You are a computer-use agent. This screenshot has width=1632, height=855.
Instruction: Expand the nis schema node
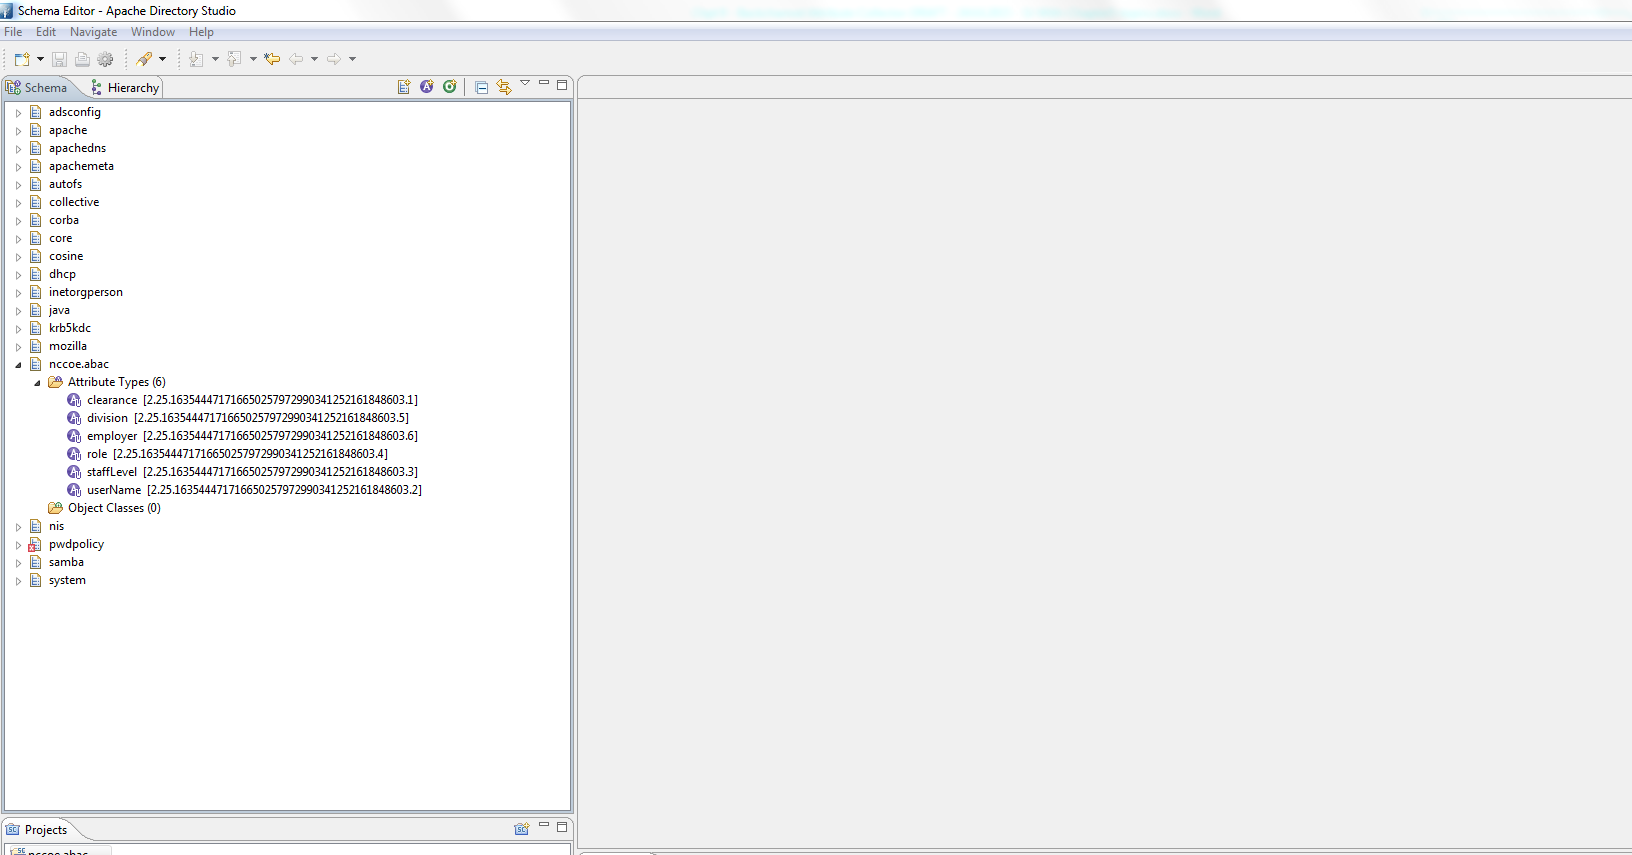pyautogui.click(x=18, y=527)
